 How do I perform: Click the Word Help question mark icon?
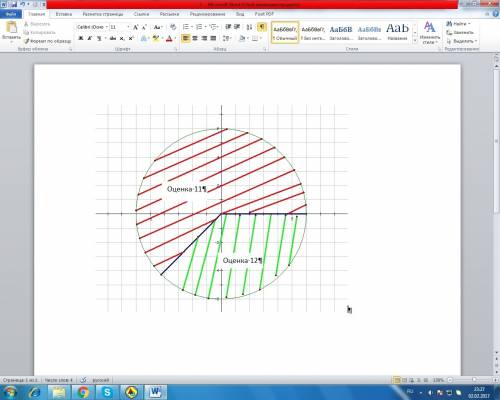[495, 14]
